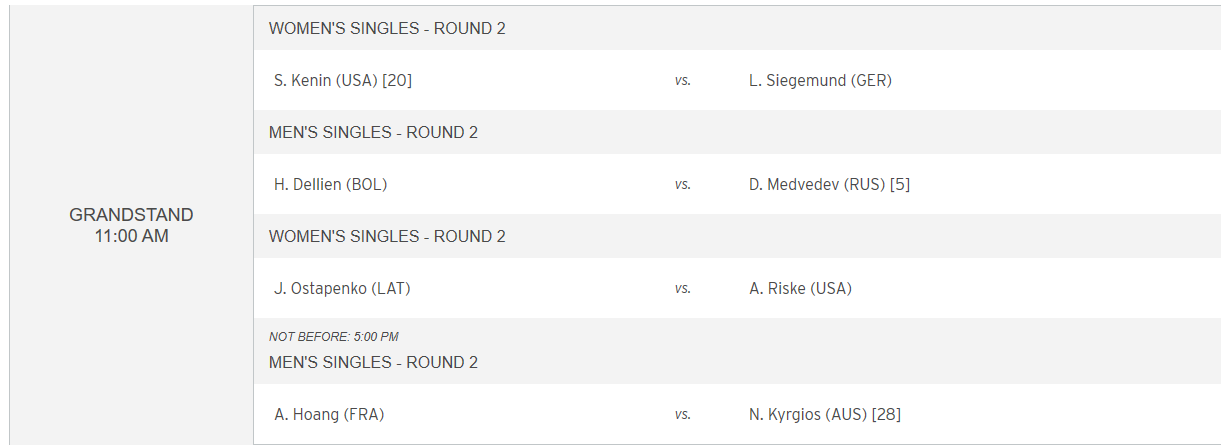This screenshot has width=1221, height=445.
Task: Click Medvedev's seed number [5]
Action: tap(900, 185)
